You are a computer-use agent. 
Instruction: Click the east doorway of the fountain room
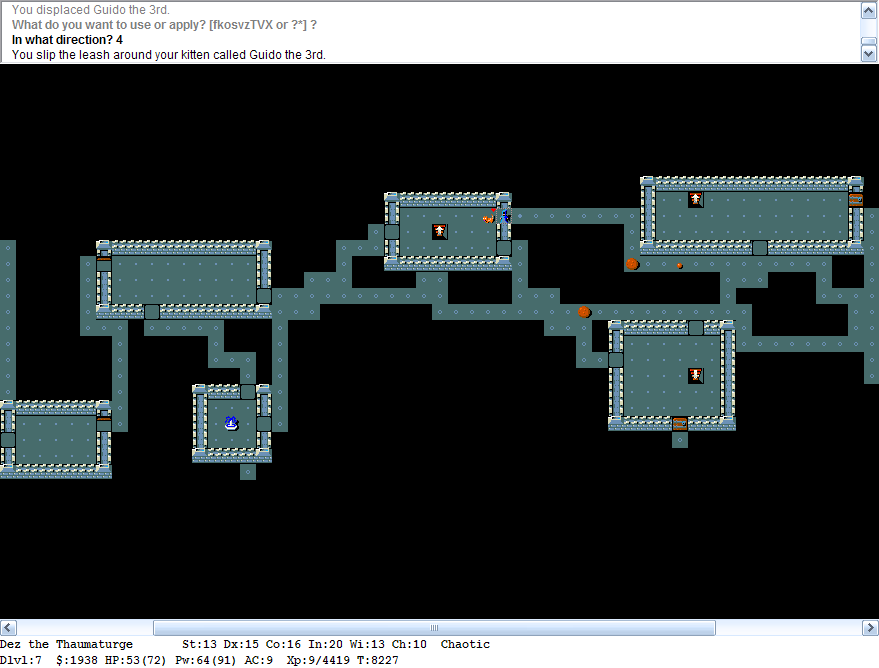coord(264,423)
